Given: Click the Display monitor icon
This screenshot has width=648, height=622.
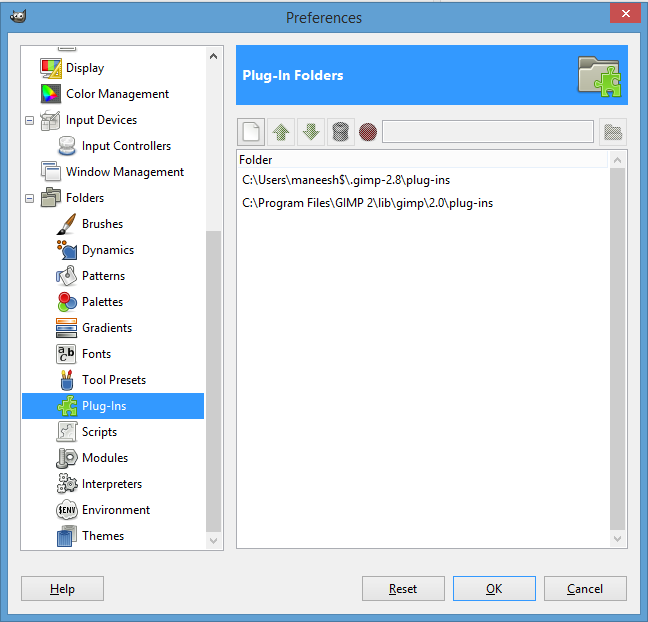Looking at the screenshot, I should coord(51,68).
